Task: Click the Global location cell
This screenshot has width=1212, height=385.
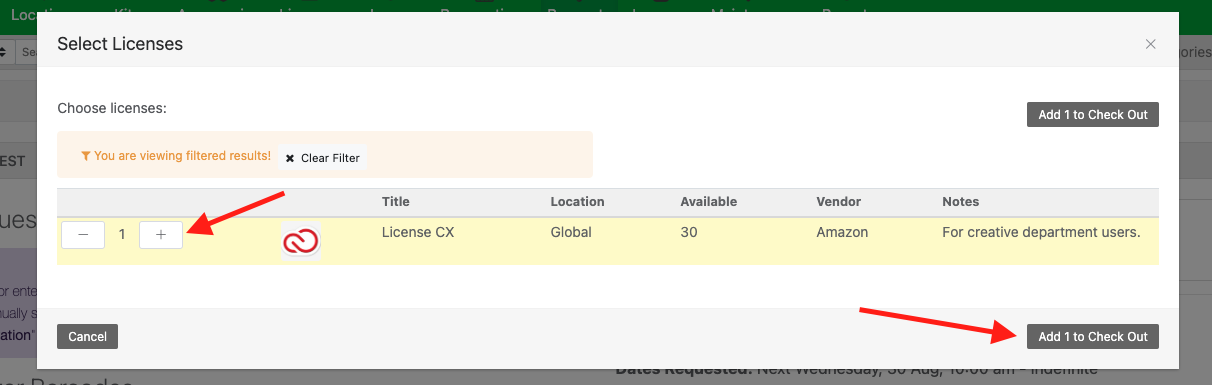Action: pos(571,232)
